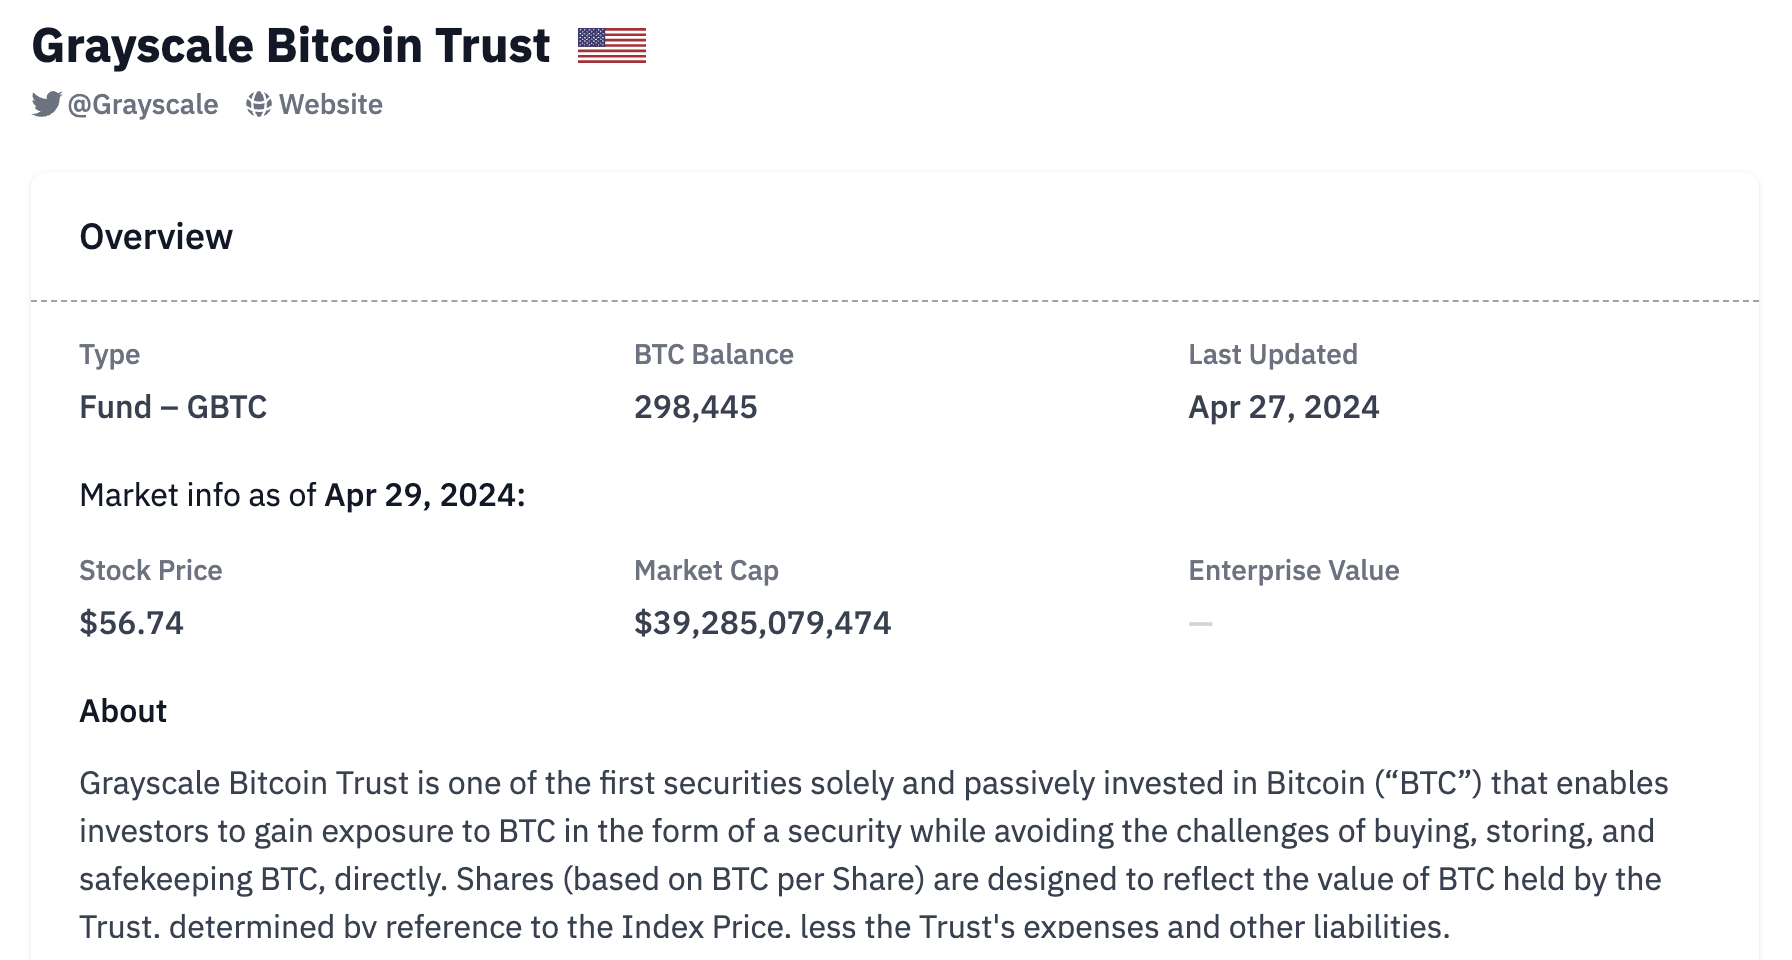The image size is (1792, 960).
Task: Select the Fund – GBTC type value
Action: [x=173, y=407]
